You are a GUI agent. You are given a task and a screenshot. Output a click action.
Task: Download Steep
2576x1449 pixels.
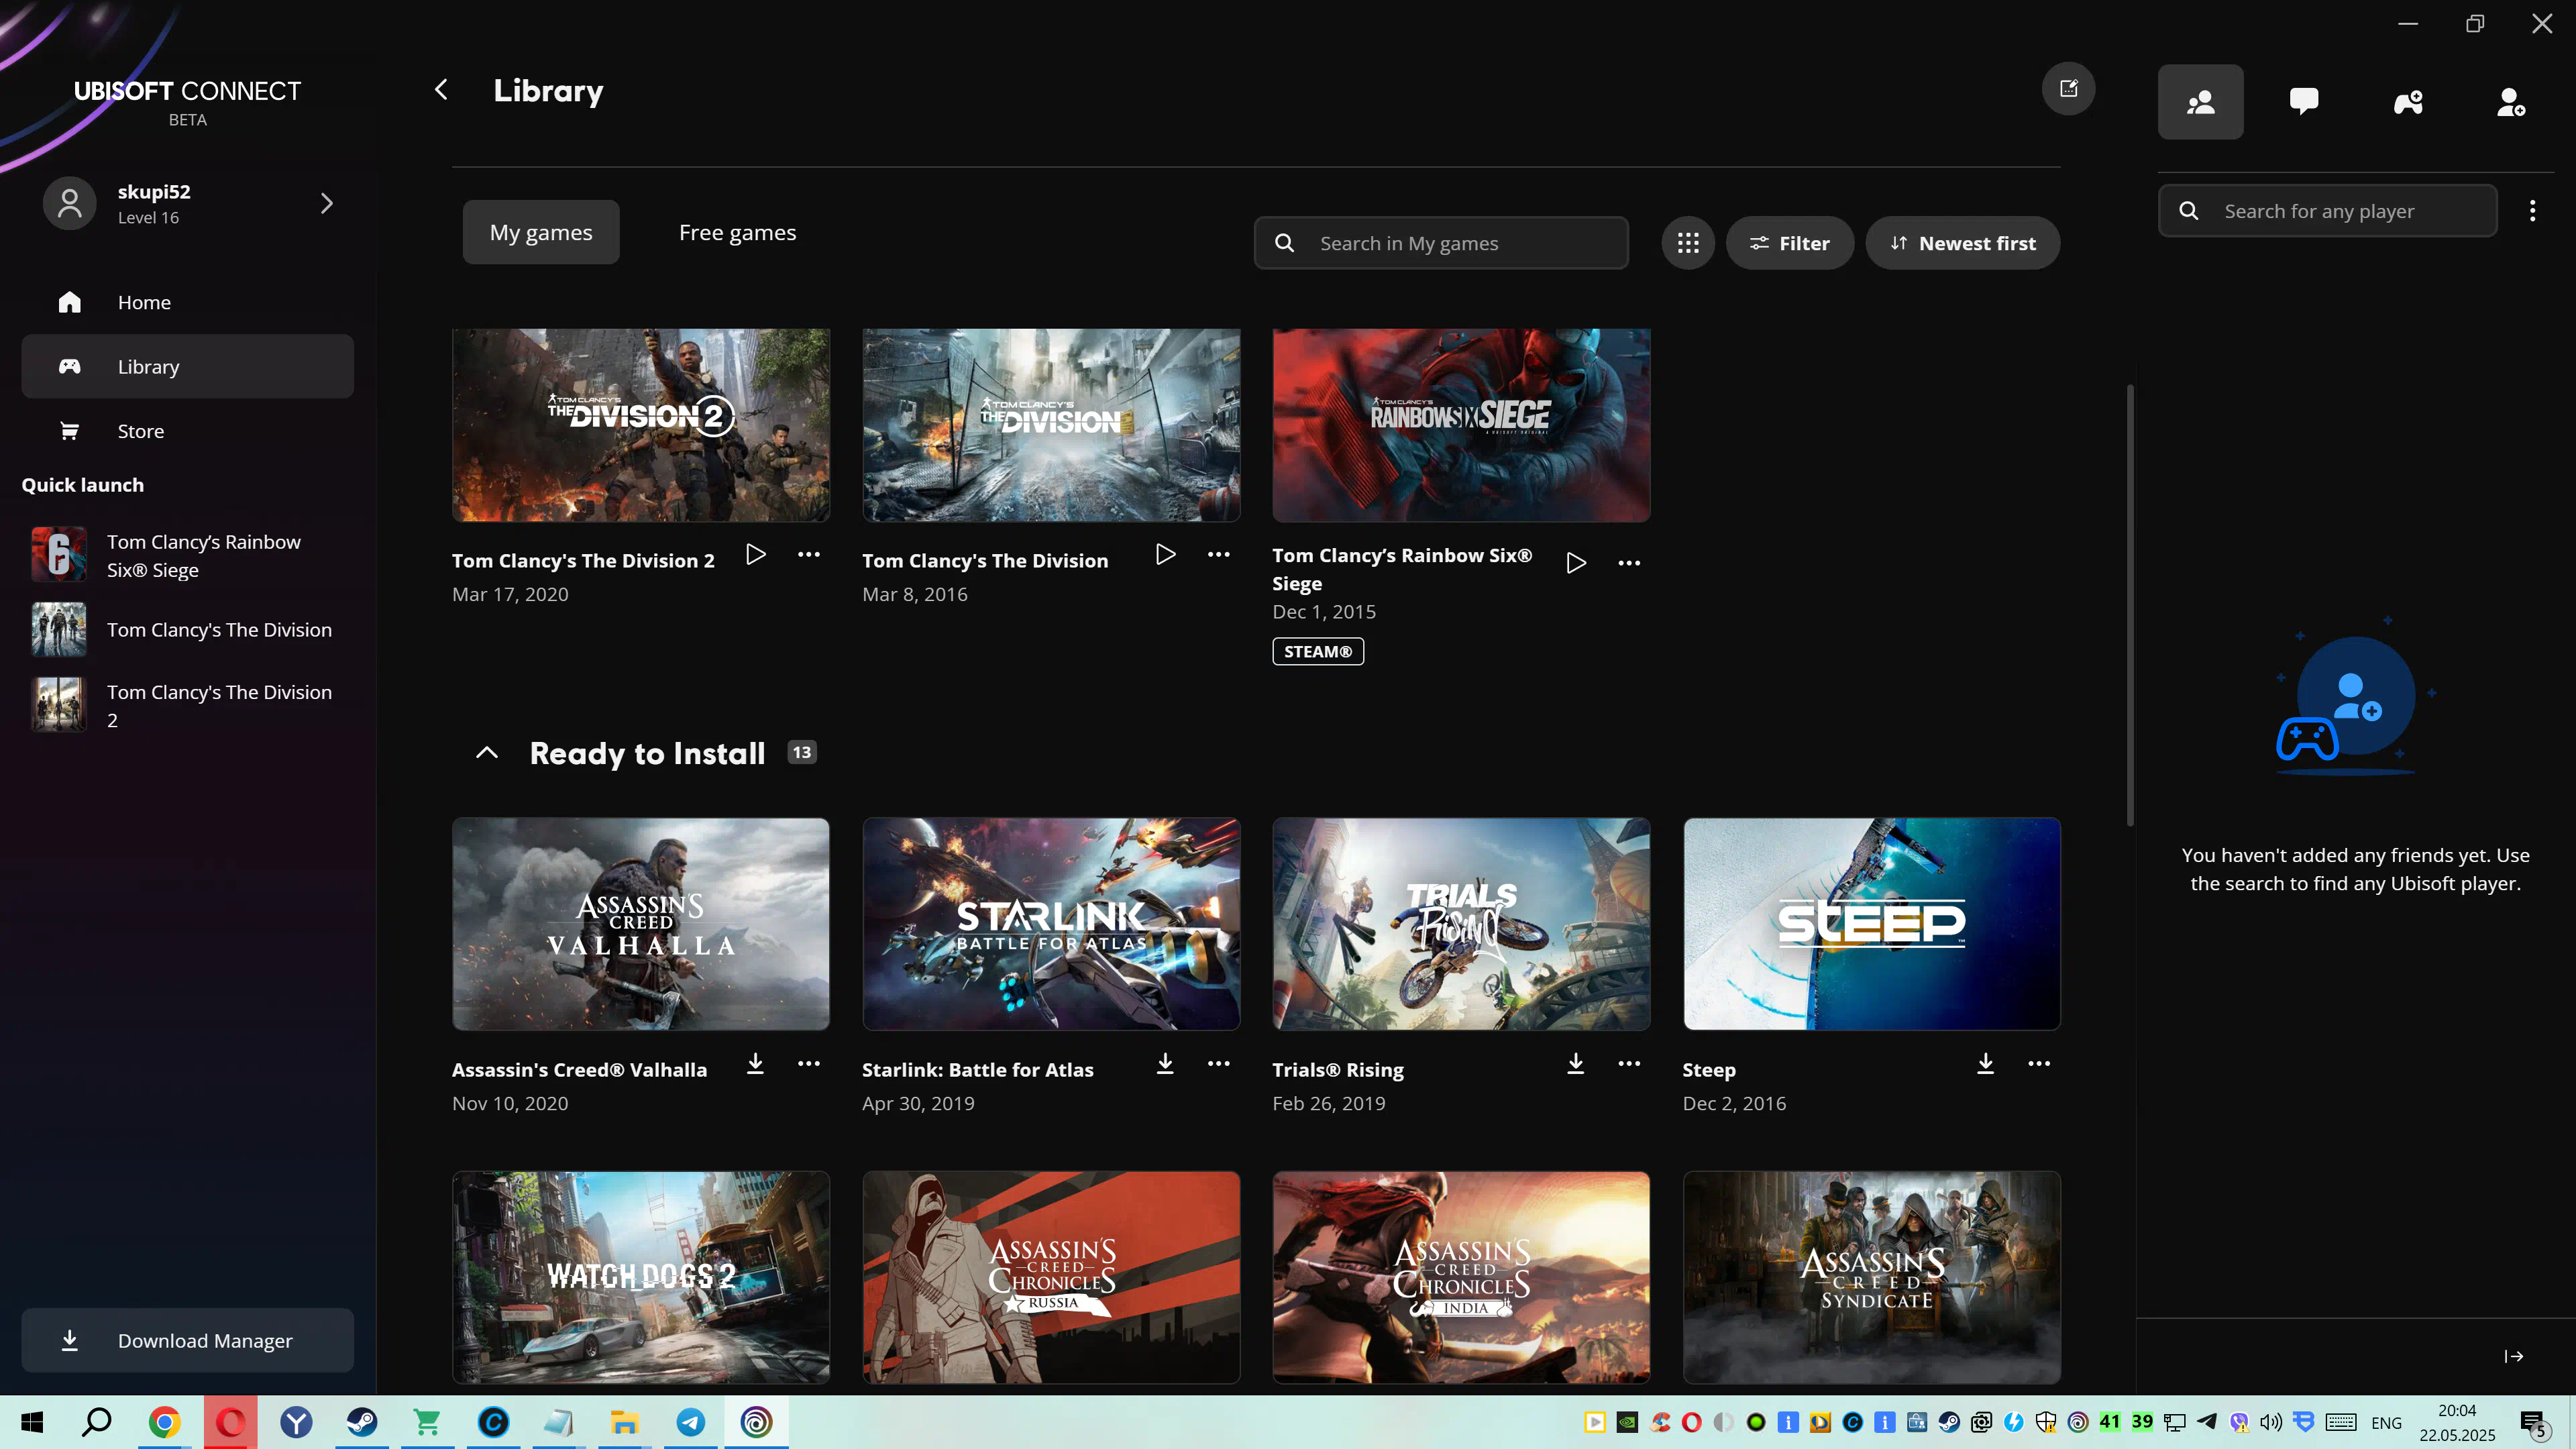(1986, 1063)
